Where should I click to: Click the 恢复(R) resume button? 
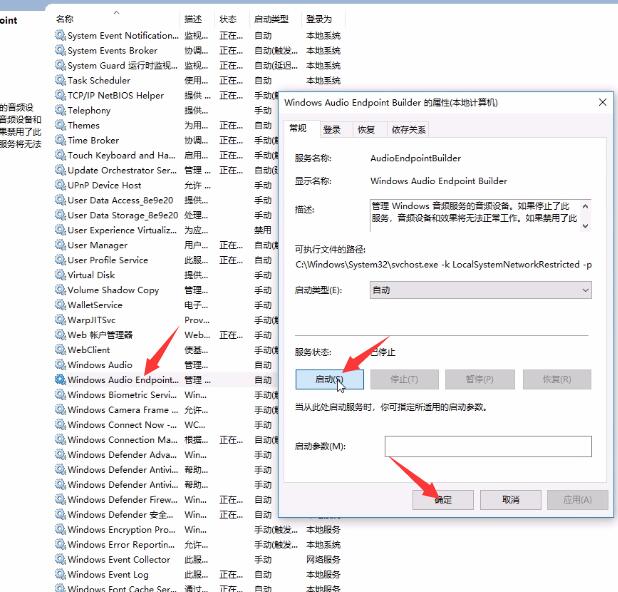[557, 380]
